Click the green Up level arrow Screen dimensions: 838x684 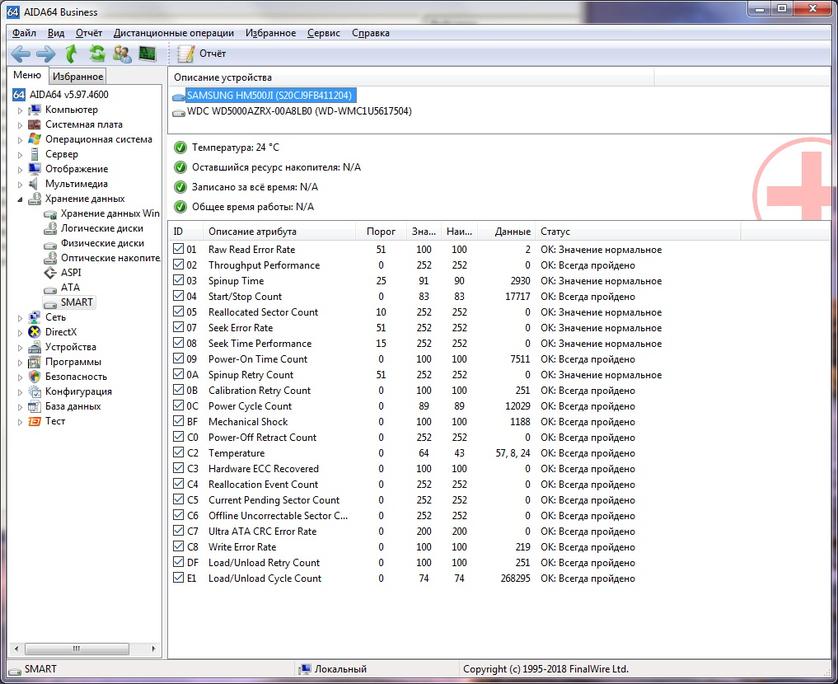(71, 53)
